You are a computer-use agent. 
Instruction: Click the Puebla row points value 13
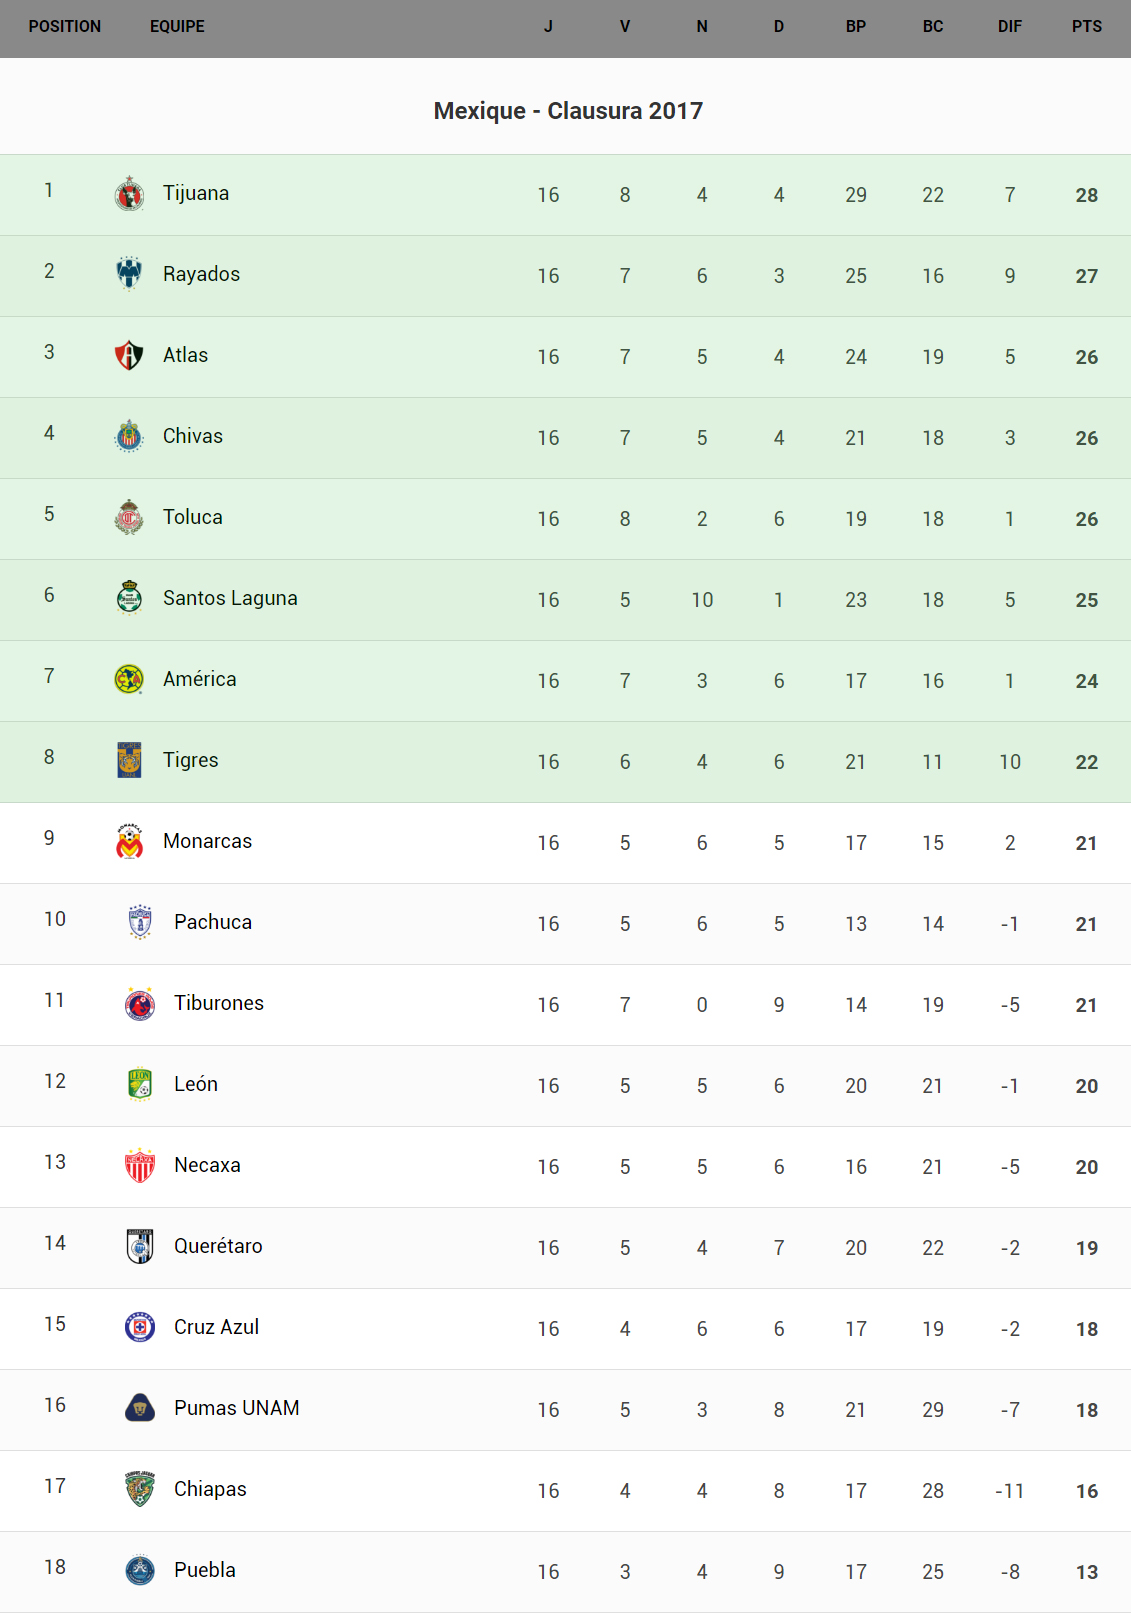point(1087,1572)
